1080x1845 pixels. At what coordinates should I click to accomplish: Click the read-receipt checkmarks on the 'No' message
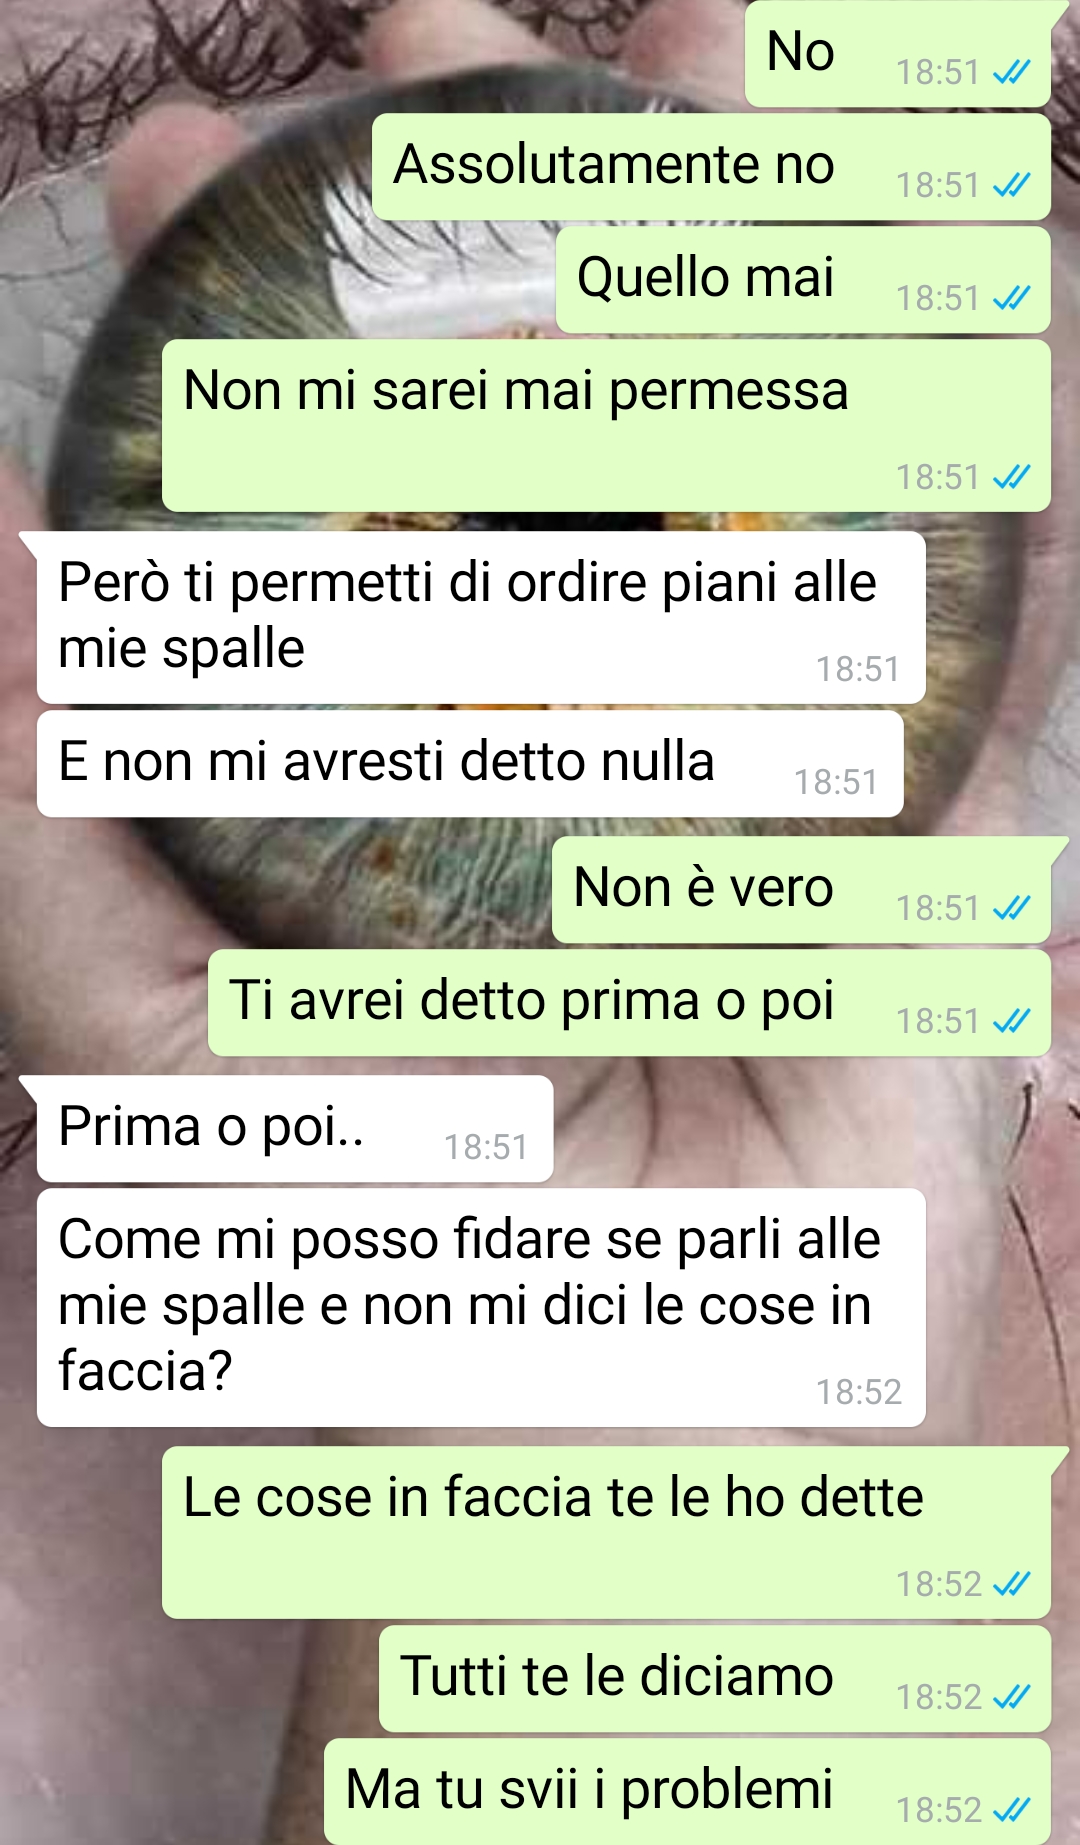click(1011, 73)
